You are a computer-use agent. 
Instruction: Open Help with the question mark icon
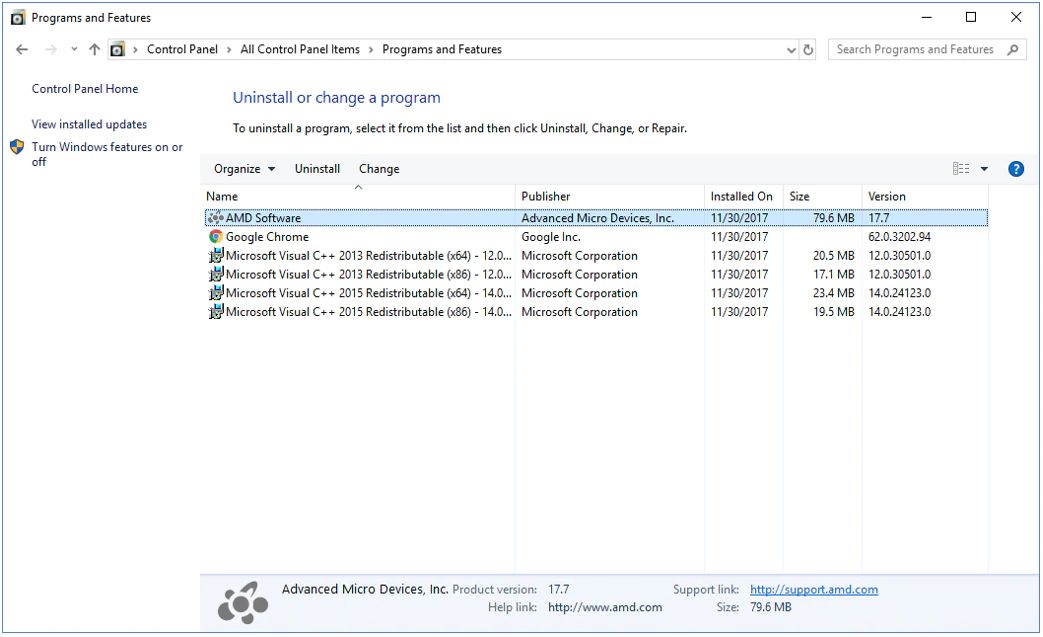tap(1016, 169)
